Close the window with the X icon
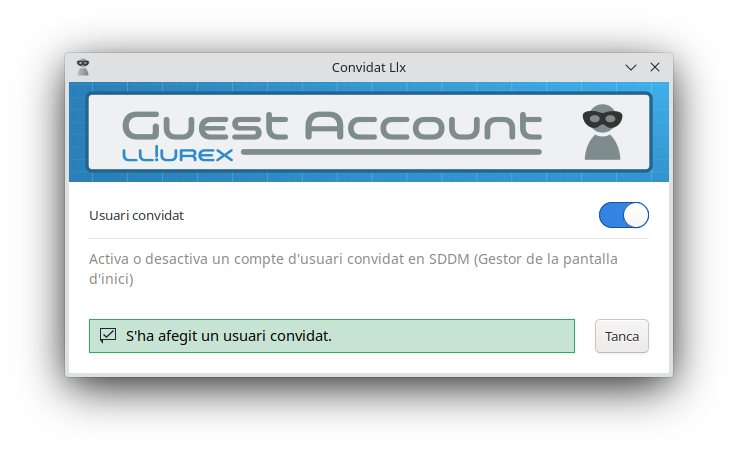This screenshot has height=454, width=738. [655, 67]
